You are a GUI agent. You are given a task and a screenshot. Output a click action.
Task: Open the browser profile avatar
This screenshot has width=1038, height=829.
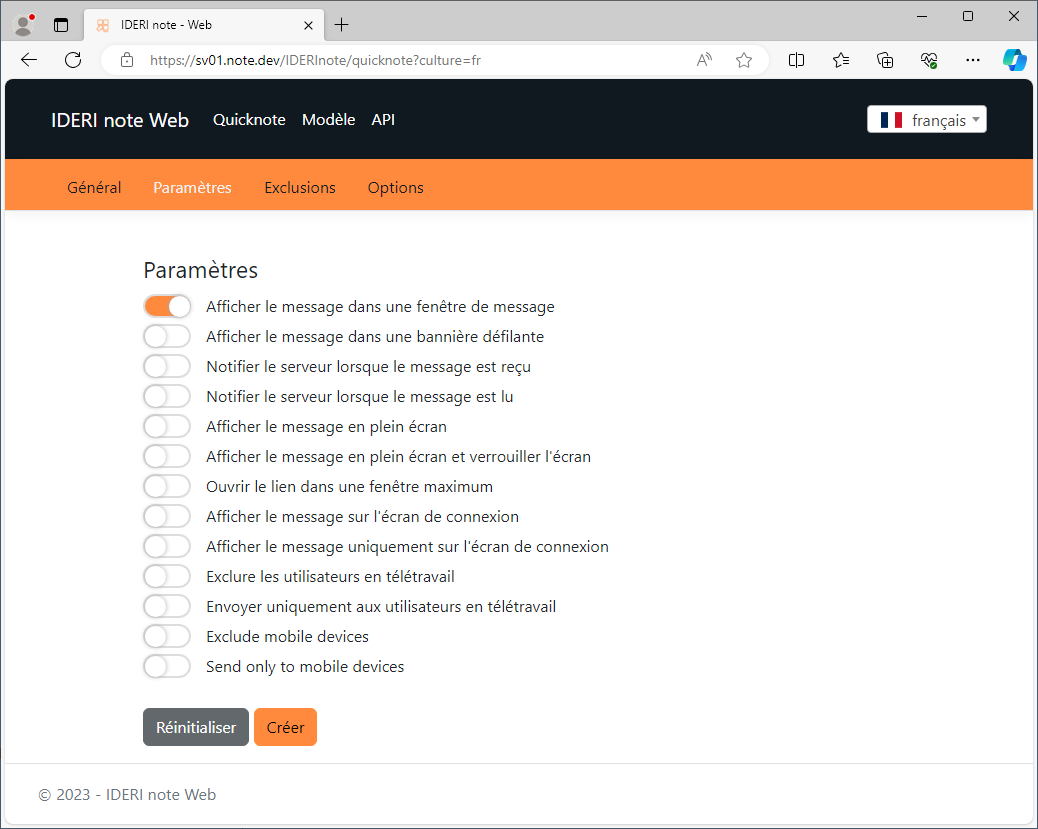pos(24,25)
